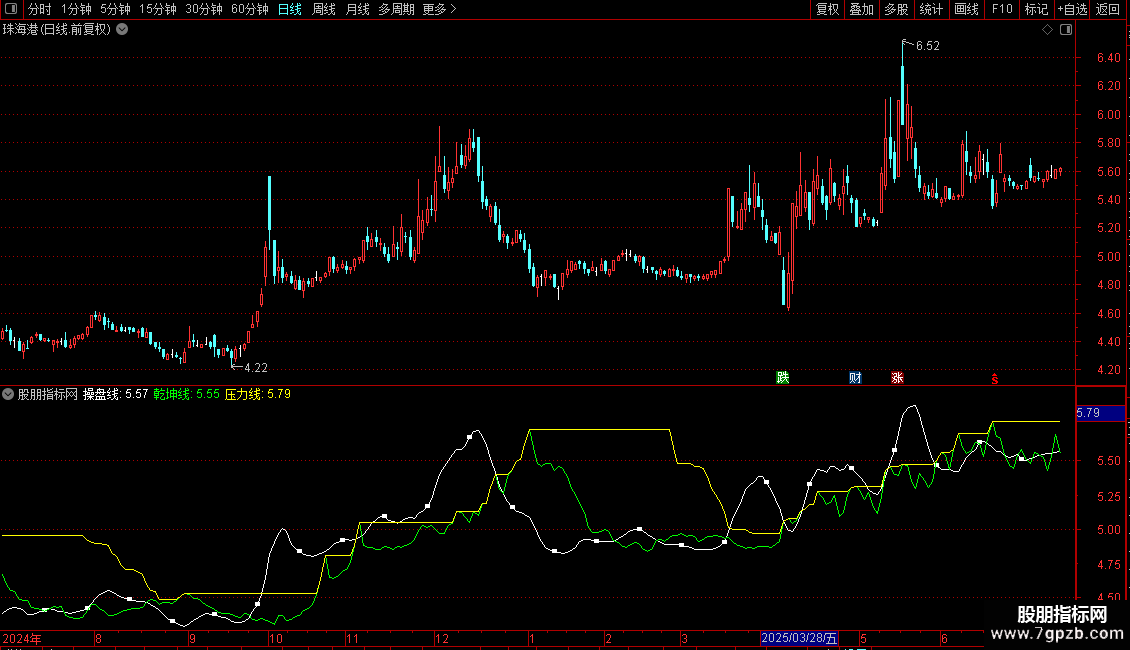This screenshot has width=1130, height=650.
Task: Select the 30分钟 period
Action: [204, 9]
